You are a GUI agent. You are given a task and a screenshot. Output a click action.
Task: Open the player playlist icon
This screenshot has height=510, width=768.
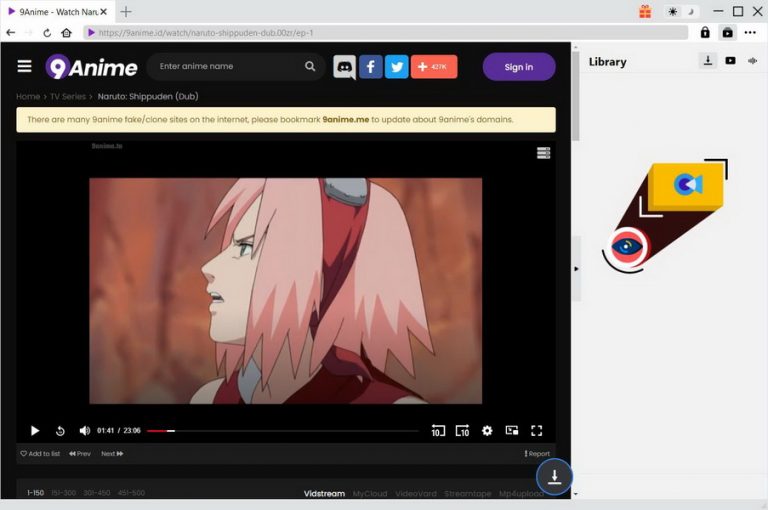(x=543, y=153)
